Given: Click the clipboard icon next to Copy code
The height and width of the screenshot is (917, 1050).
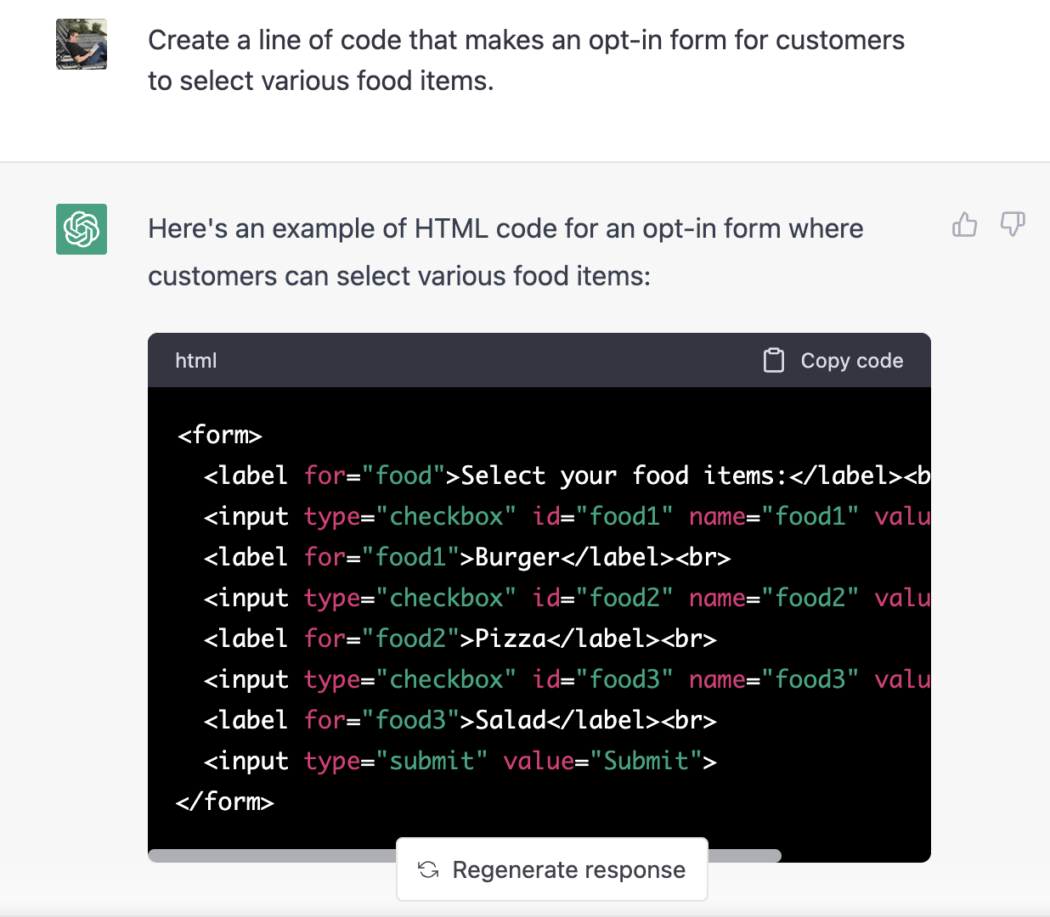Looking at the screenshot, I should point(774,360).
